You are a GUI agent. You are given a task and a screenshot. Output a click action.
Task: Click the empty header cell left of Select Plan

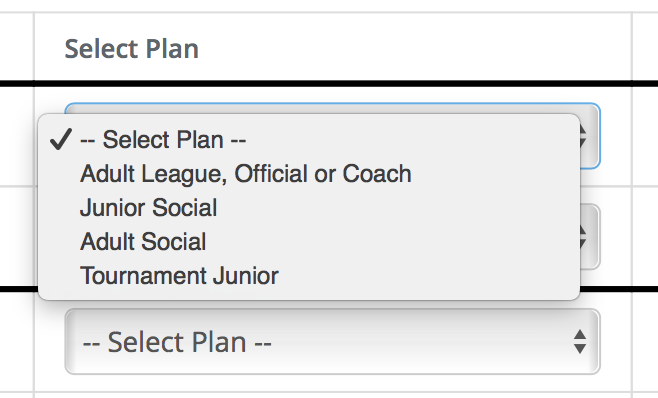(17, 47)
